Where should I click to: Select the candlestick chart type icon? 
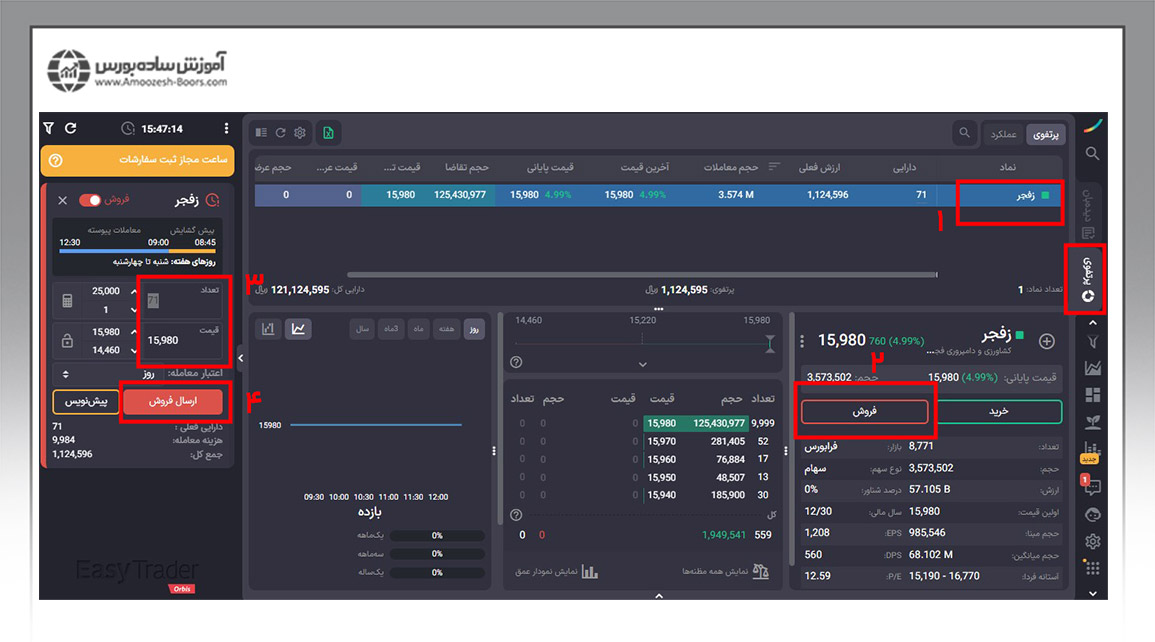coord(268,328)
